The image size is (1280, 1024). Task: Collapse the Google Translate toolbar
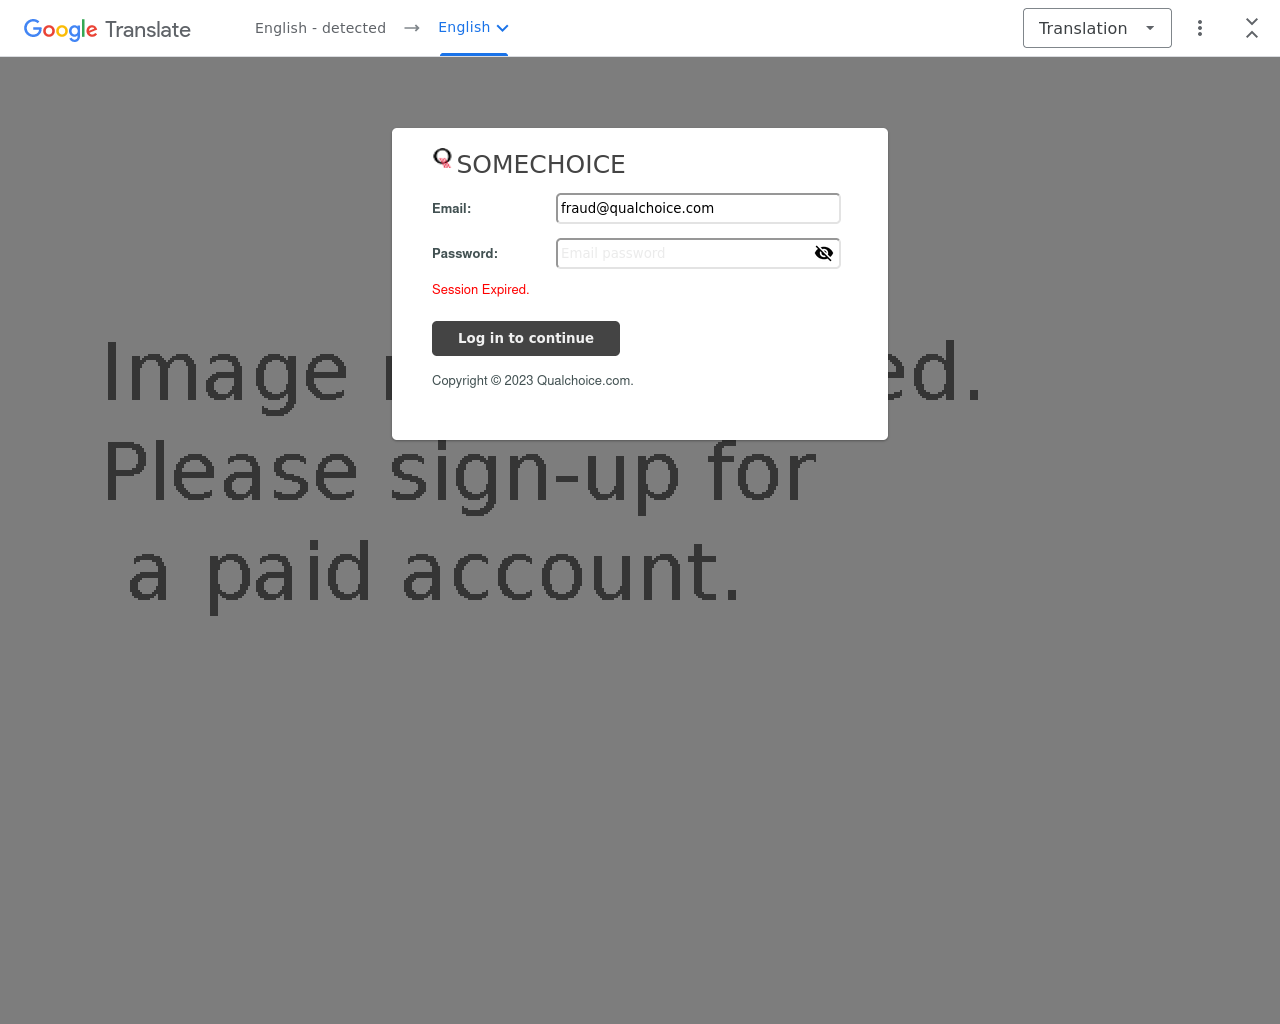click(x=1252, y=28)
